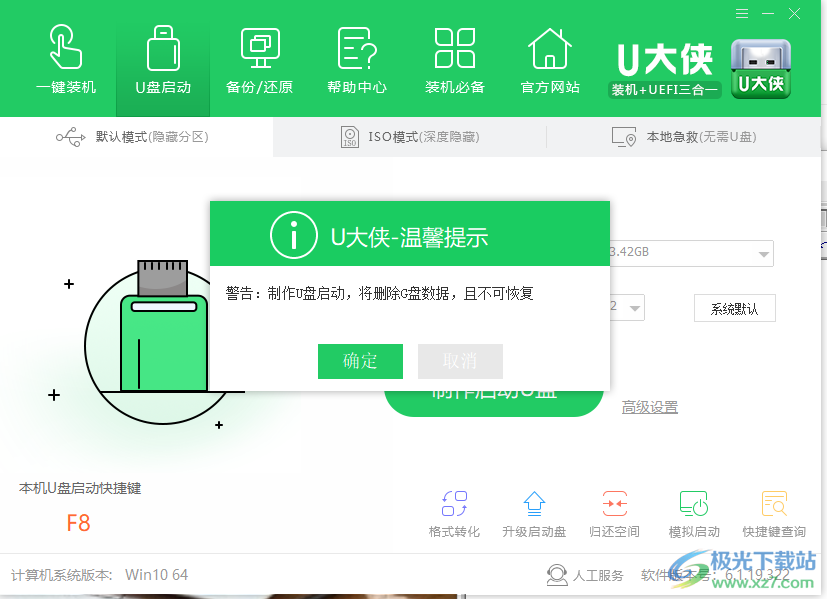Click the info icon in the dialog header
Image resolution: width=827 pixels, height=599 pixels.
pos(294,235)
